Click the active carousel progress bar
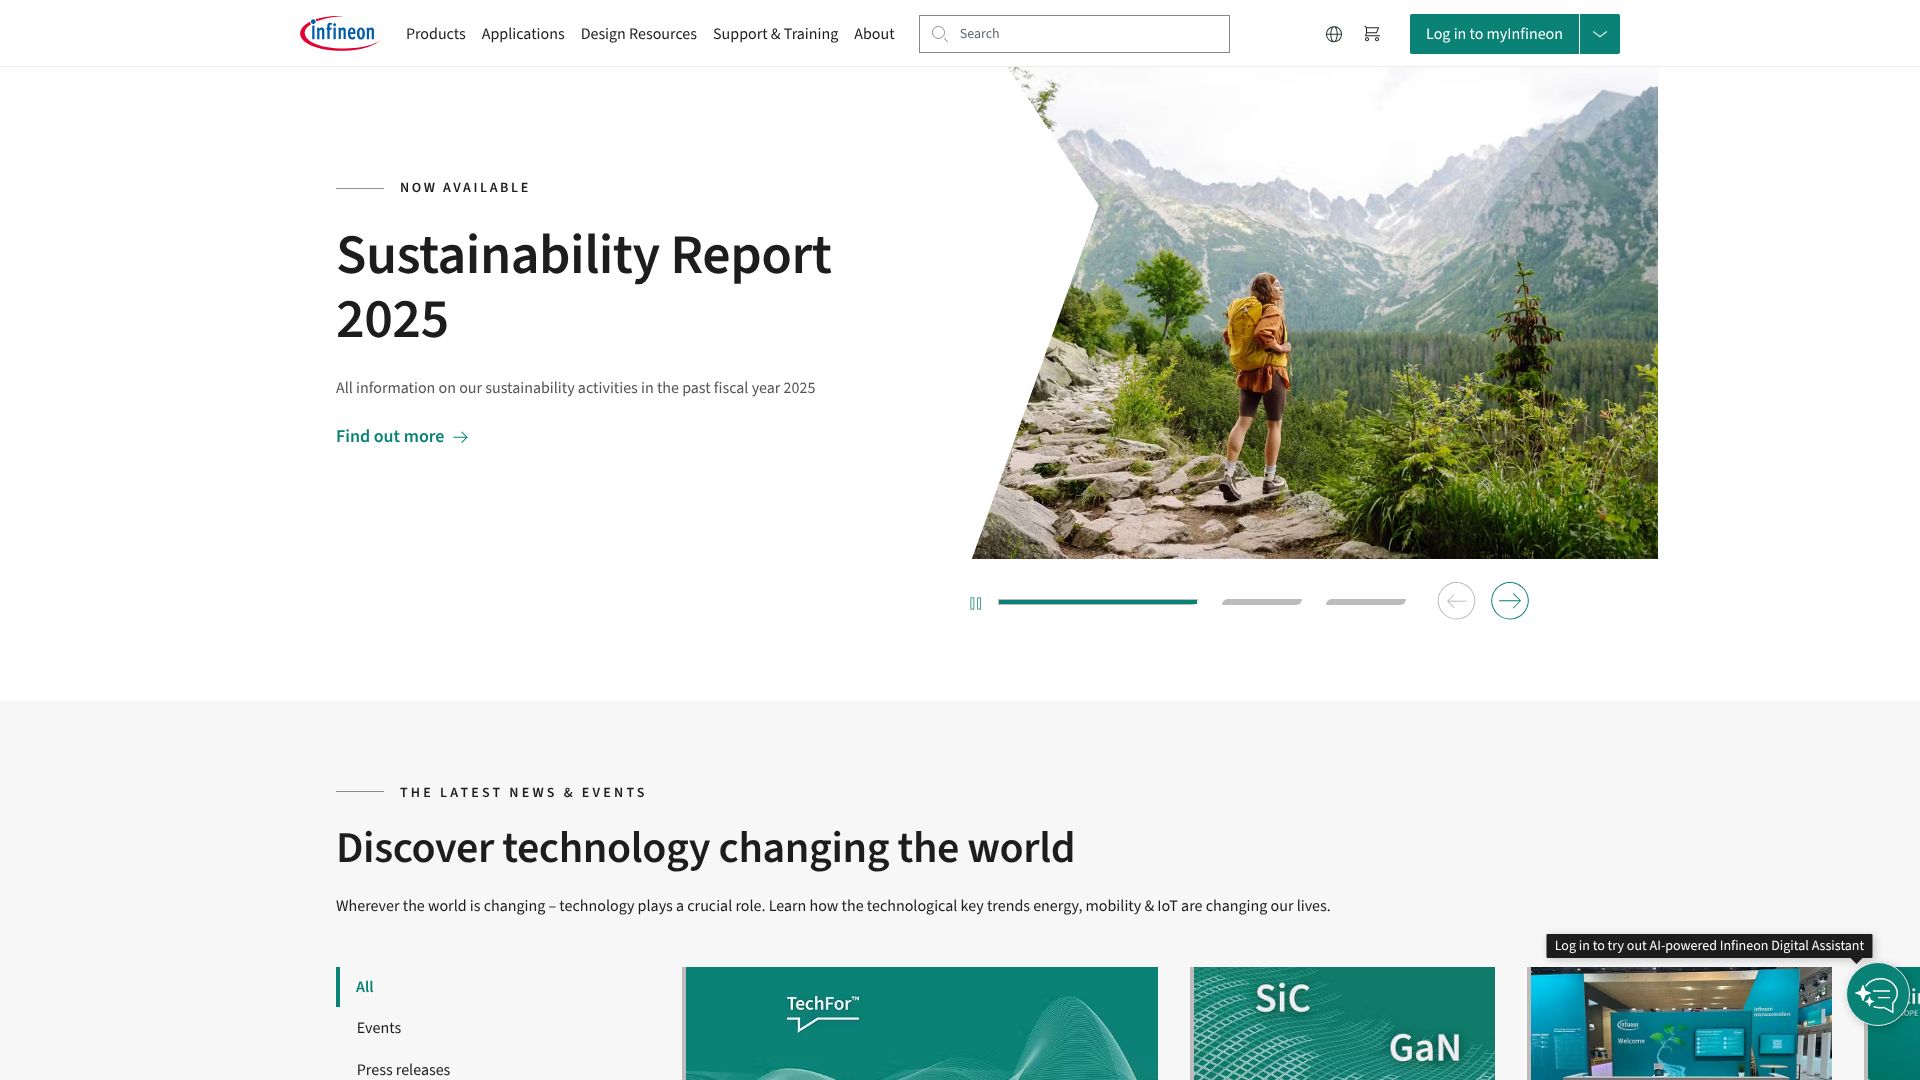Screen dimensions: 1920x1080 tap(1097, 602)
